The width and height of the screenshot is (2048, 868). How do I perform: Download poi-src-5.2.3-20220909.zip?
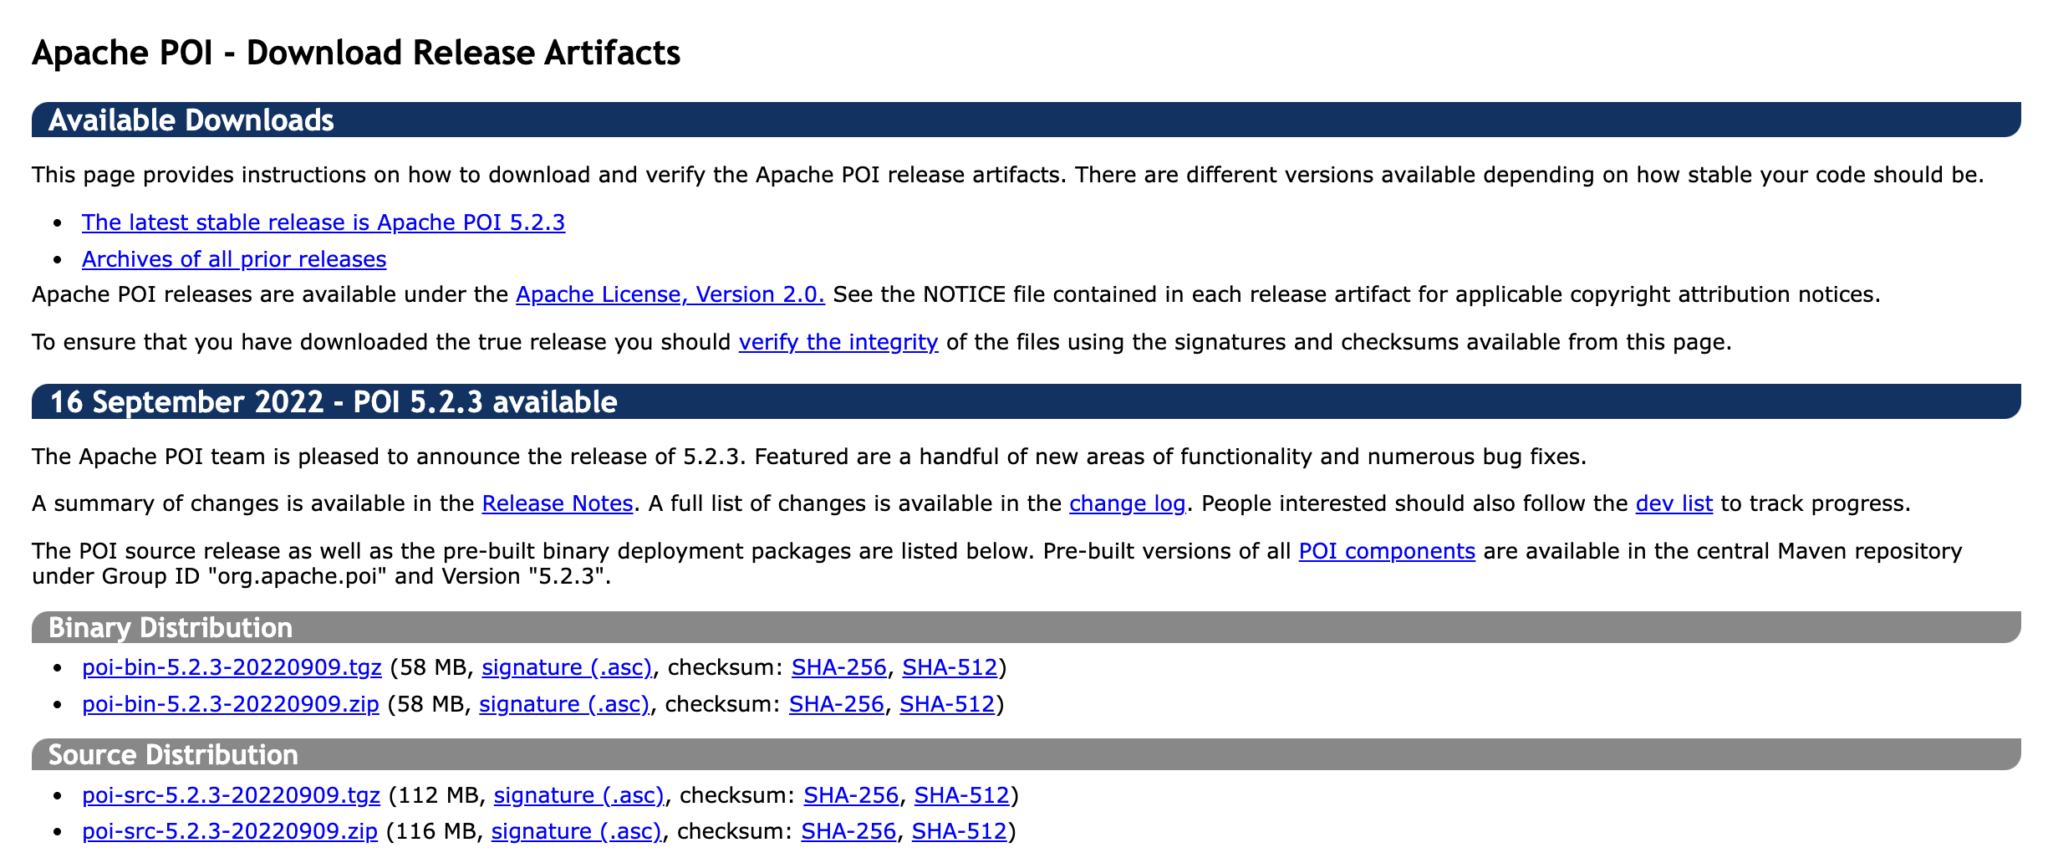(x=230, y=831)
